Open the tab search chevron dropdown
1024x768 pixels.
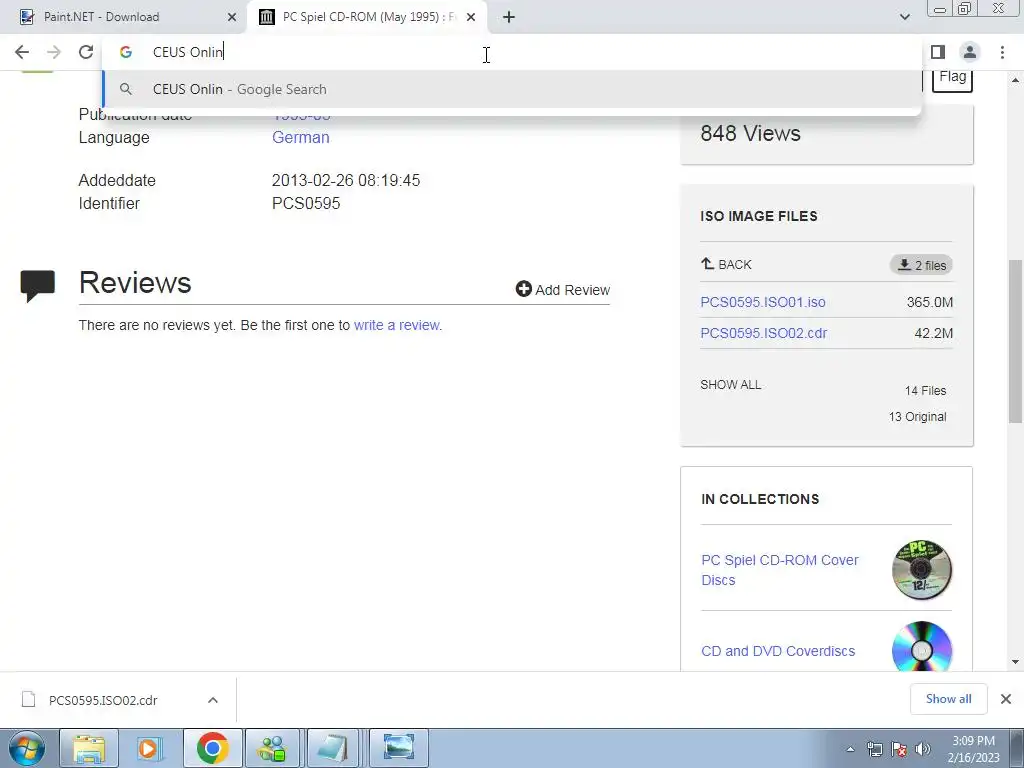[x=904, y=17]
